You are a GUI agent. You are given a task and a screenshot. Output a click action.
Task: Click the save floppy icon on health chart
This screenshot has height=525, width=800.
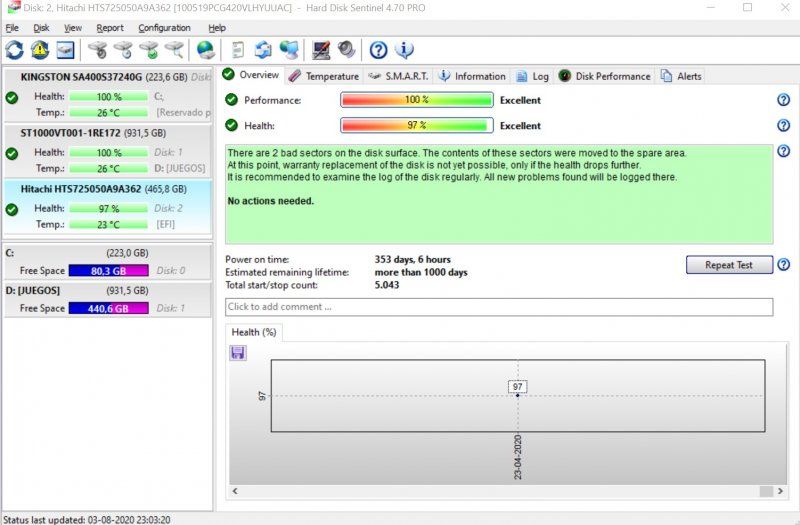(x=238, y=353)
